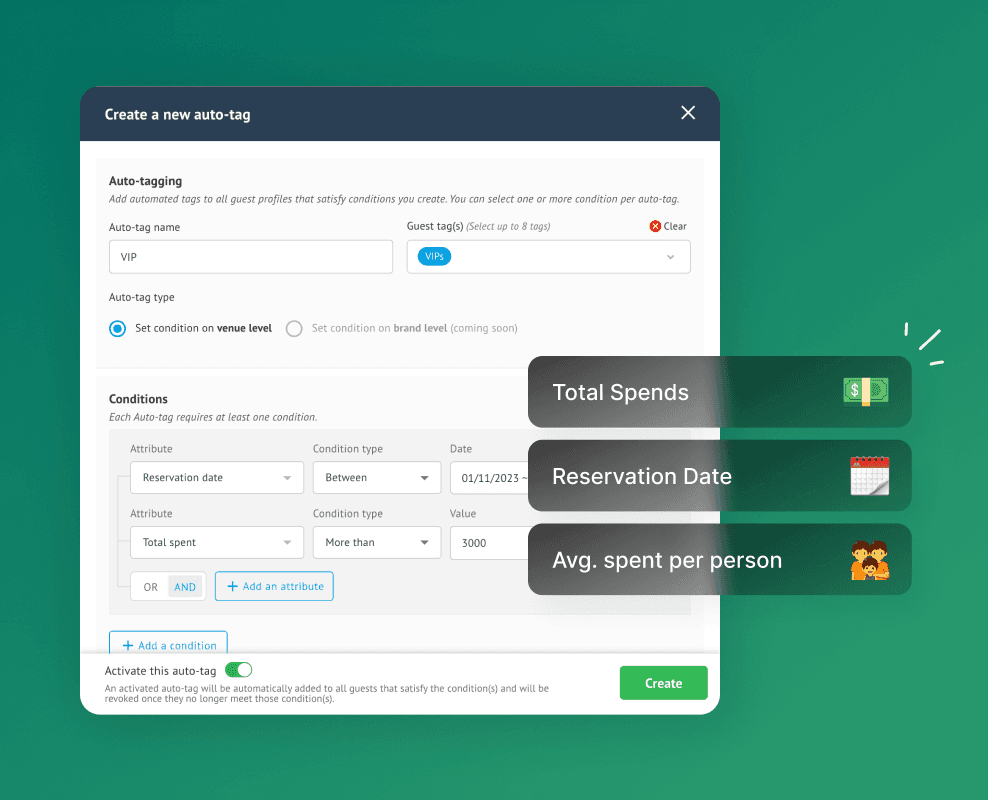This screenshot has height=800, width=988.
Task: Close the Create a new auto-tag dialog
Action: pos(688,113)
